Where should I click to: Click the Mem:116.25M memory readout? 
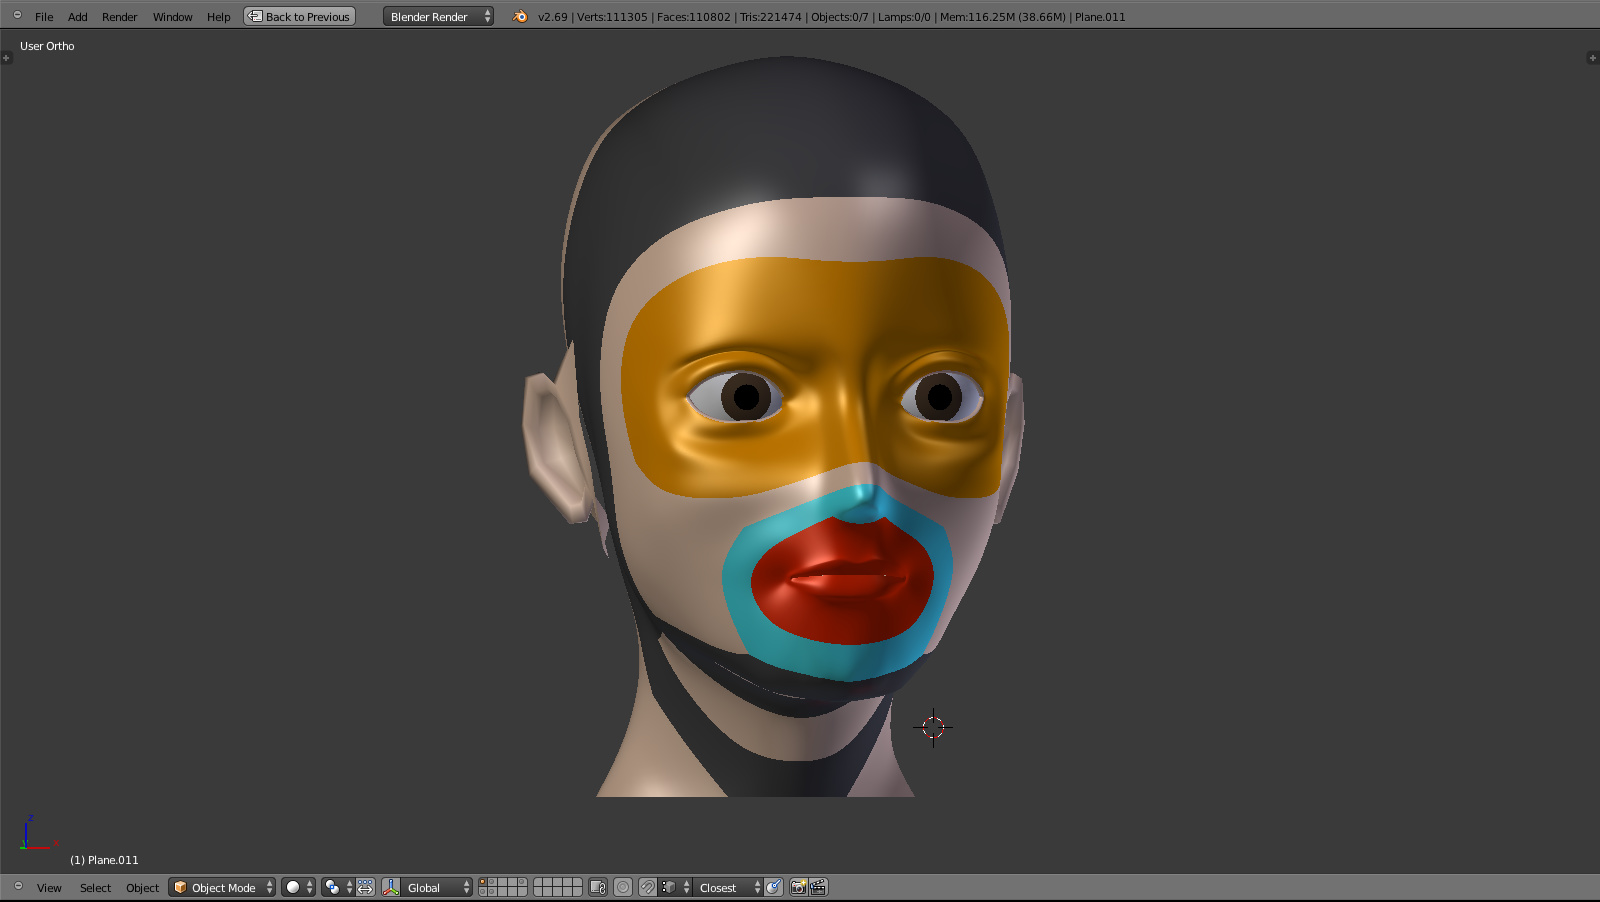[x=1003, y=17]
